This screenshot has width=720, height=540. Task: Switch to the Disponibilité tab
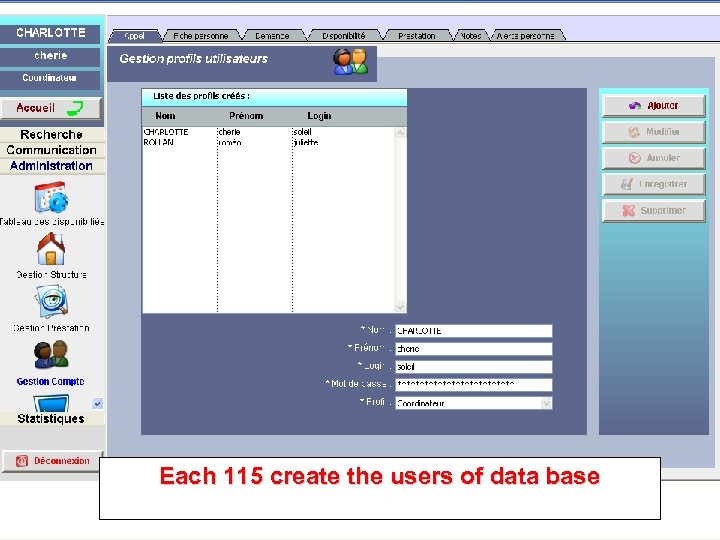[344, 36]
